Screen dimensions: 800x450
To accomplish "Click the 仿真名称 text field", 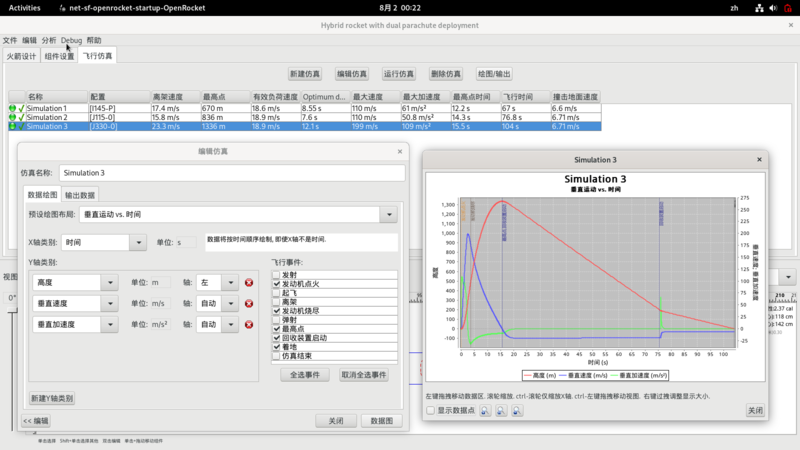I will coord(230,173).
